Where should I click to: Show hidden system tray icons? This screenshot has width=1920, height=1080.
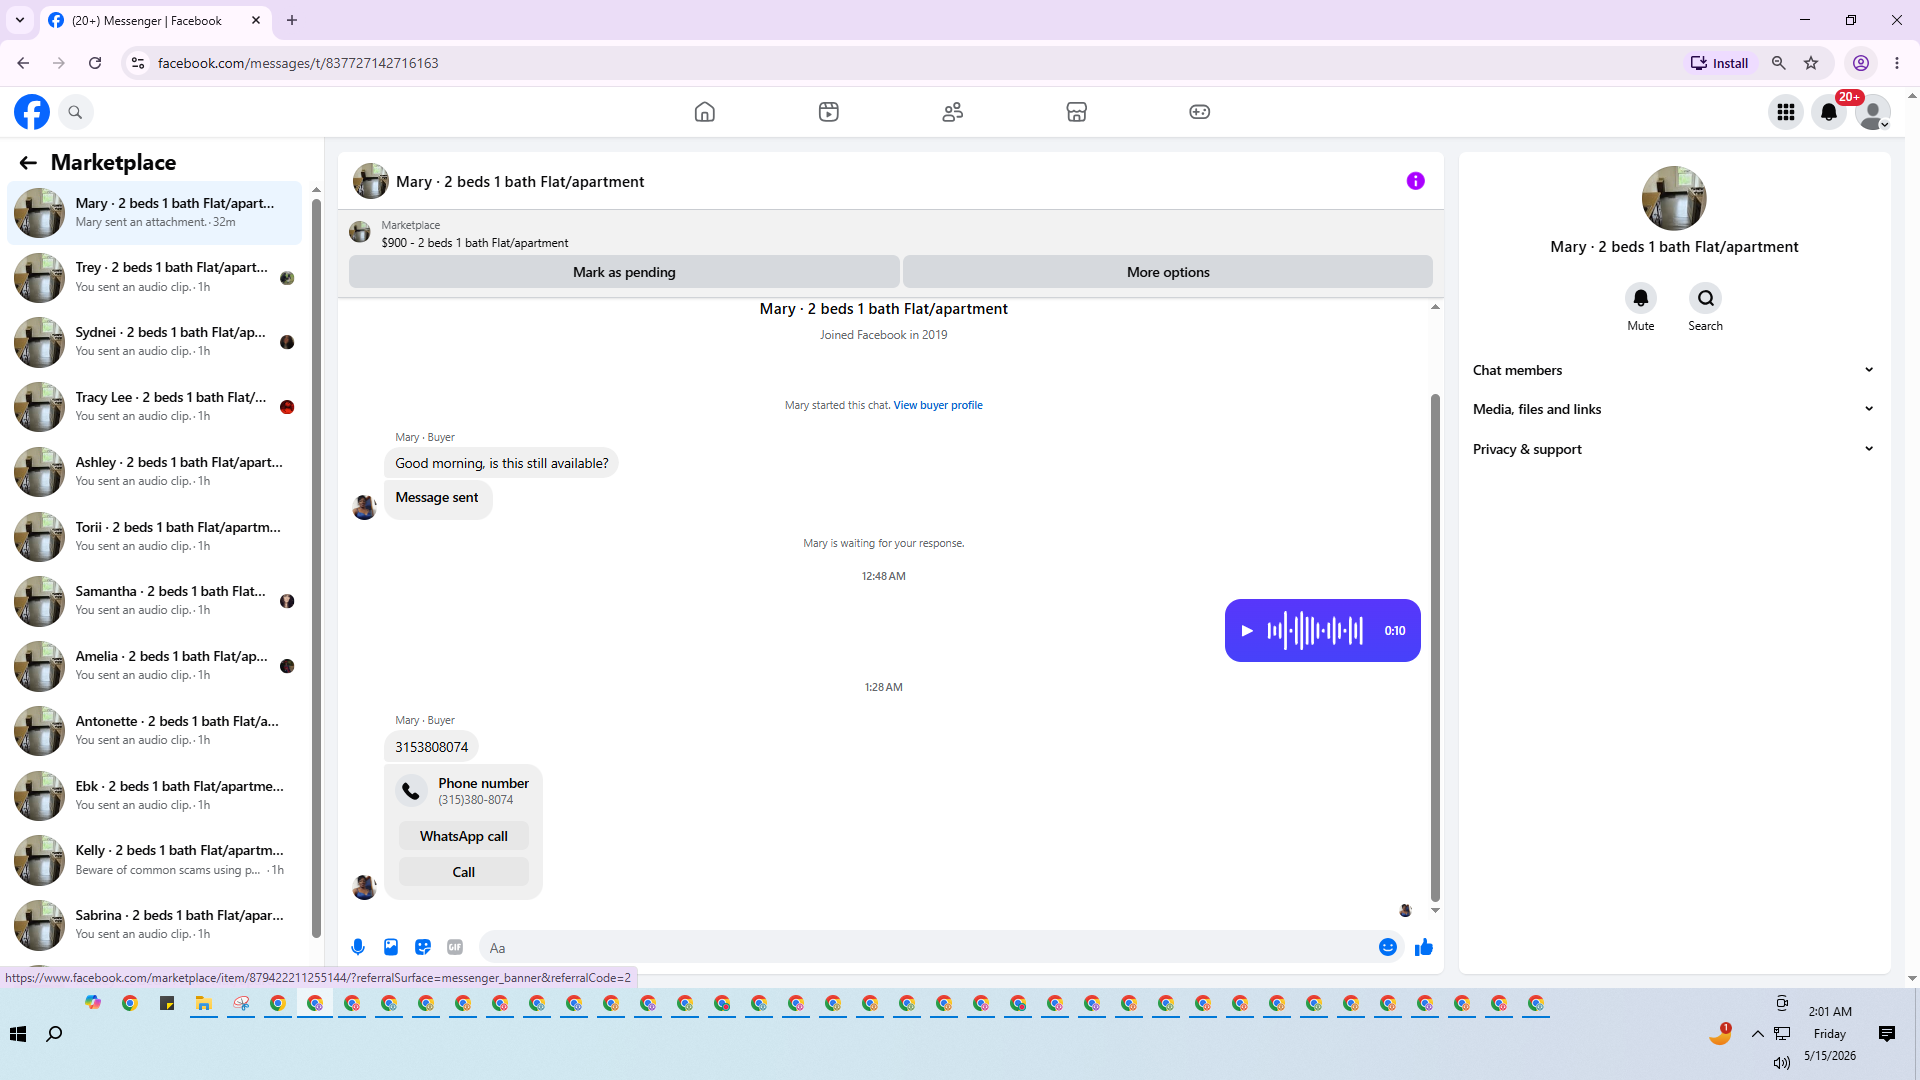1758,1034
